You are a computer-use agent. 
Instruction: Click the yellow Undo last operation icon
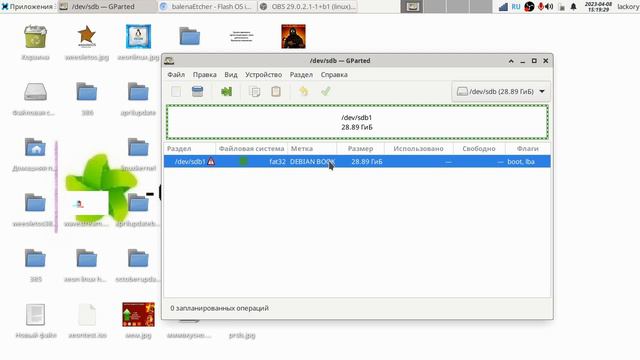[x=304, y=91]
